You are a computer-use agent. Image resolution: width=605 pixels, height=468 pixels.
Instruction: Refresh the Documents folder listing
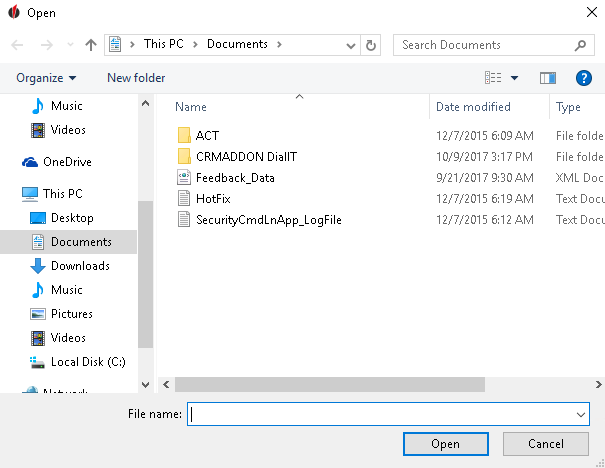[372, 45]
